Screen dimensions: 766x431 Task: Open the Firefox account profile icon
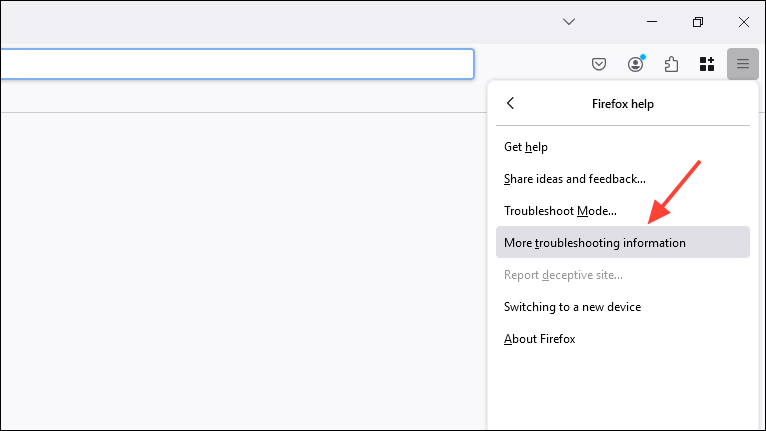636,64
